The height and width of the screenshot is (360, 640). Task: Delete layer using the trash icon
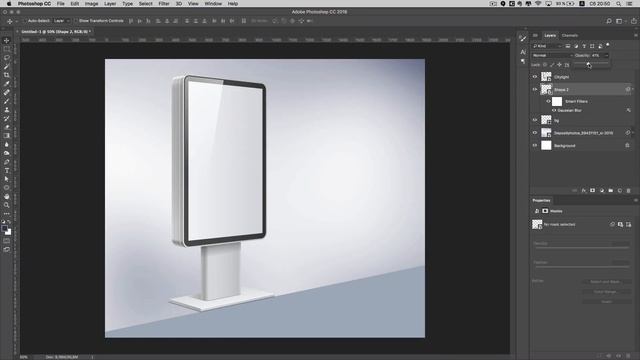click(629, 191)
